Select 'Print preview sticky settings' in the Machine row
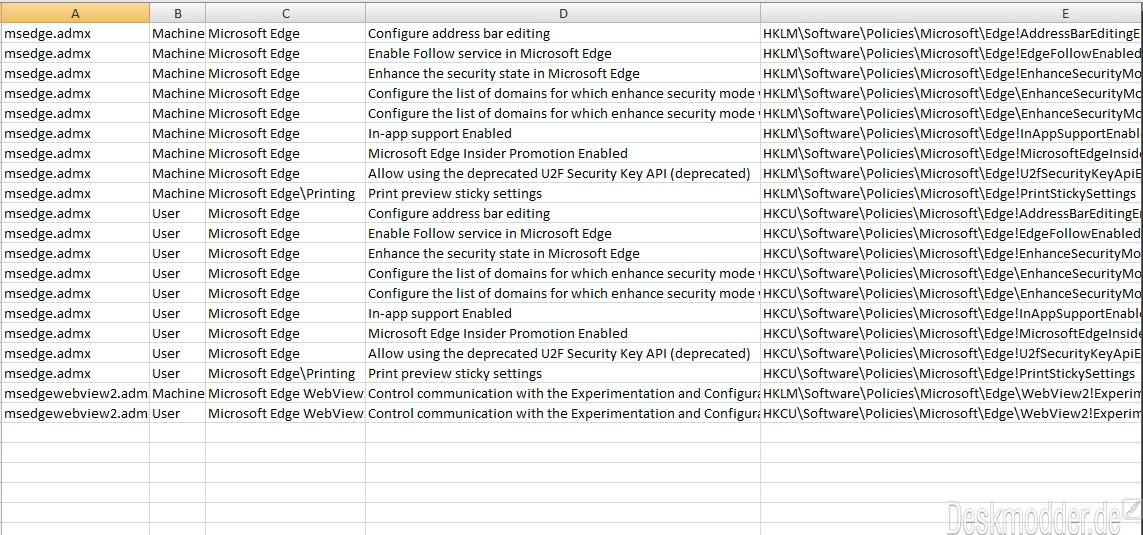 click(x=563, y=194)
